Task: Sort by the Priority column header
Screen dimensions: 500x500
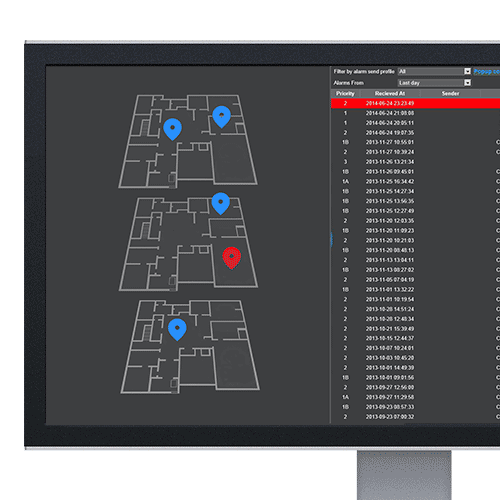Action: [x=345, y=94]
